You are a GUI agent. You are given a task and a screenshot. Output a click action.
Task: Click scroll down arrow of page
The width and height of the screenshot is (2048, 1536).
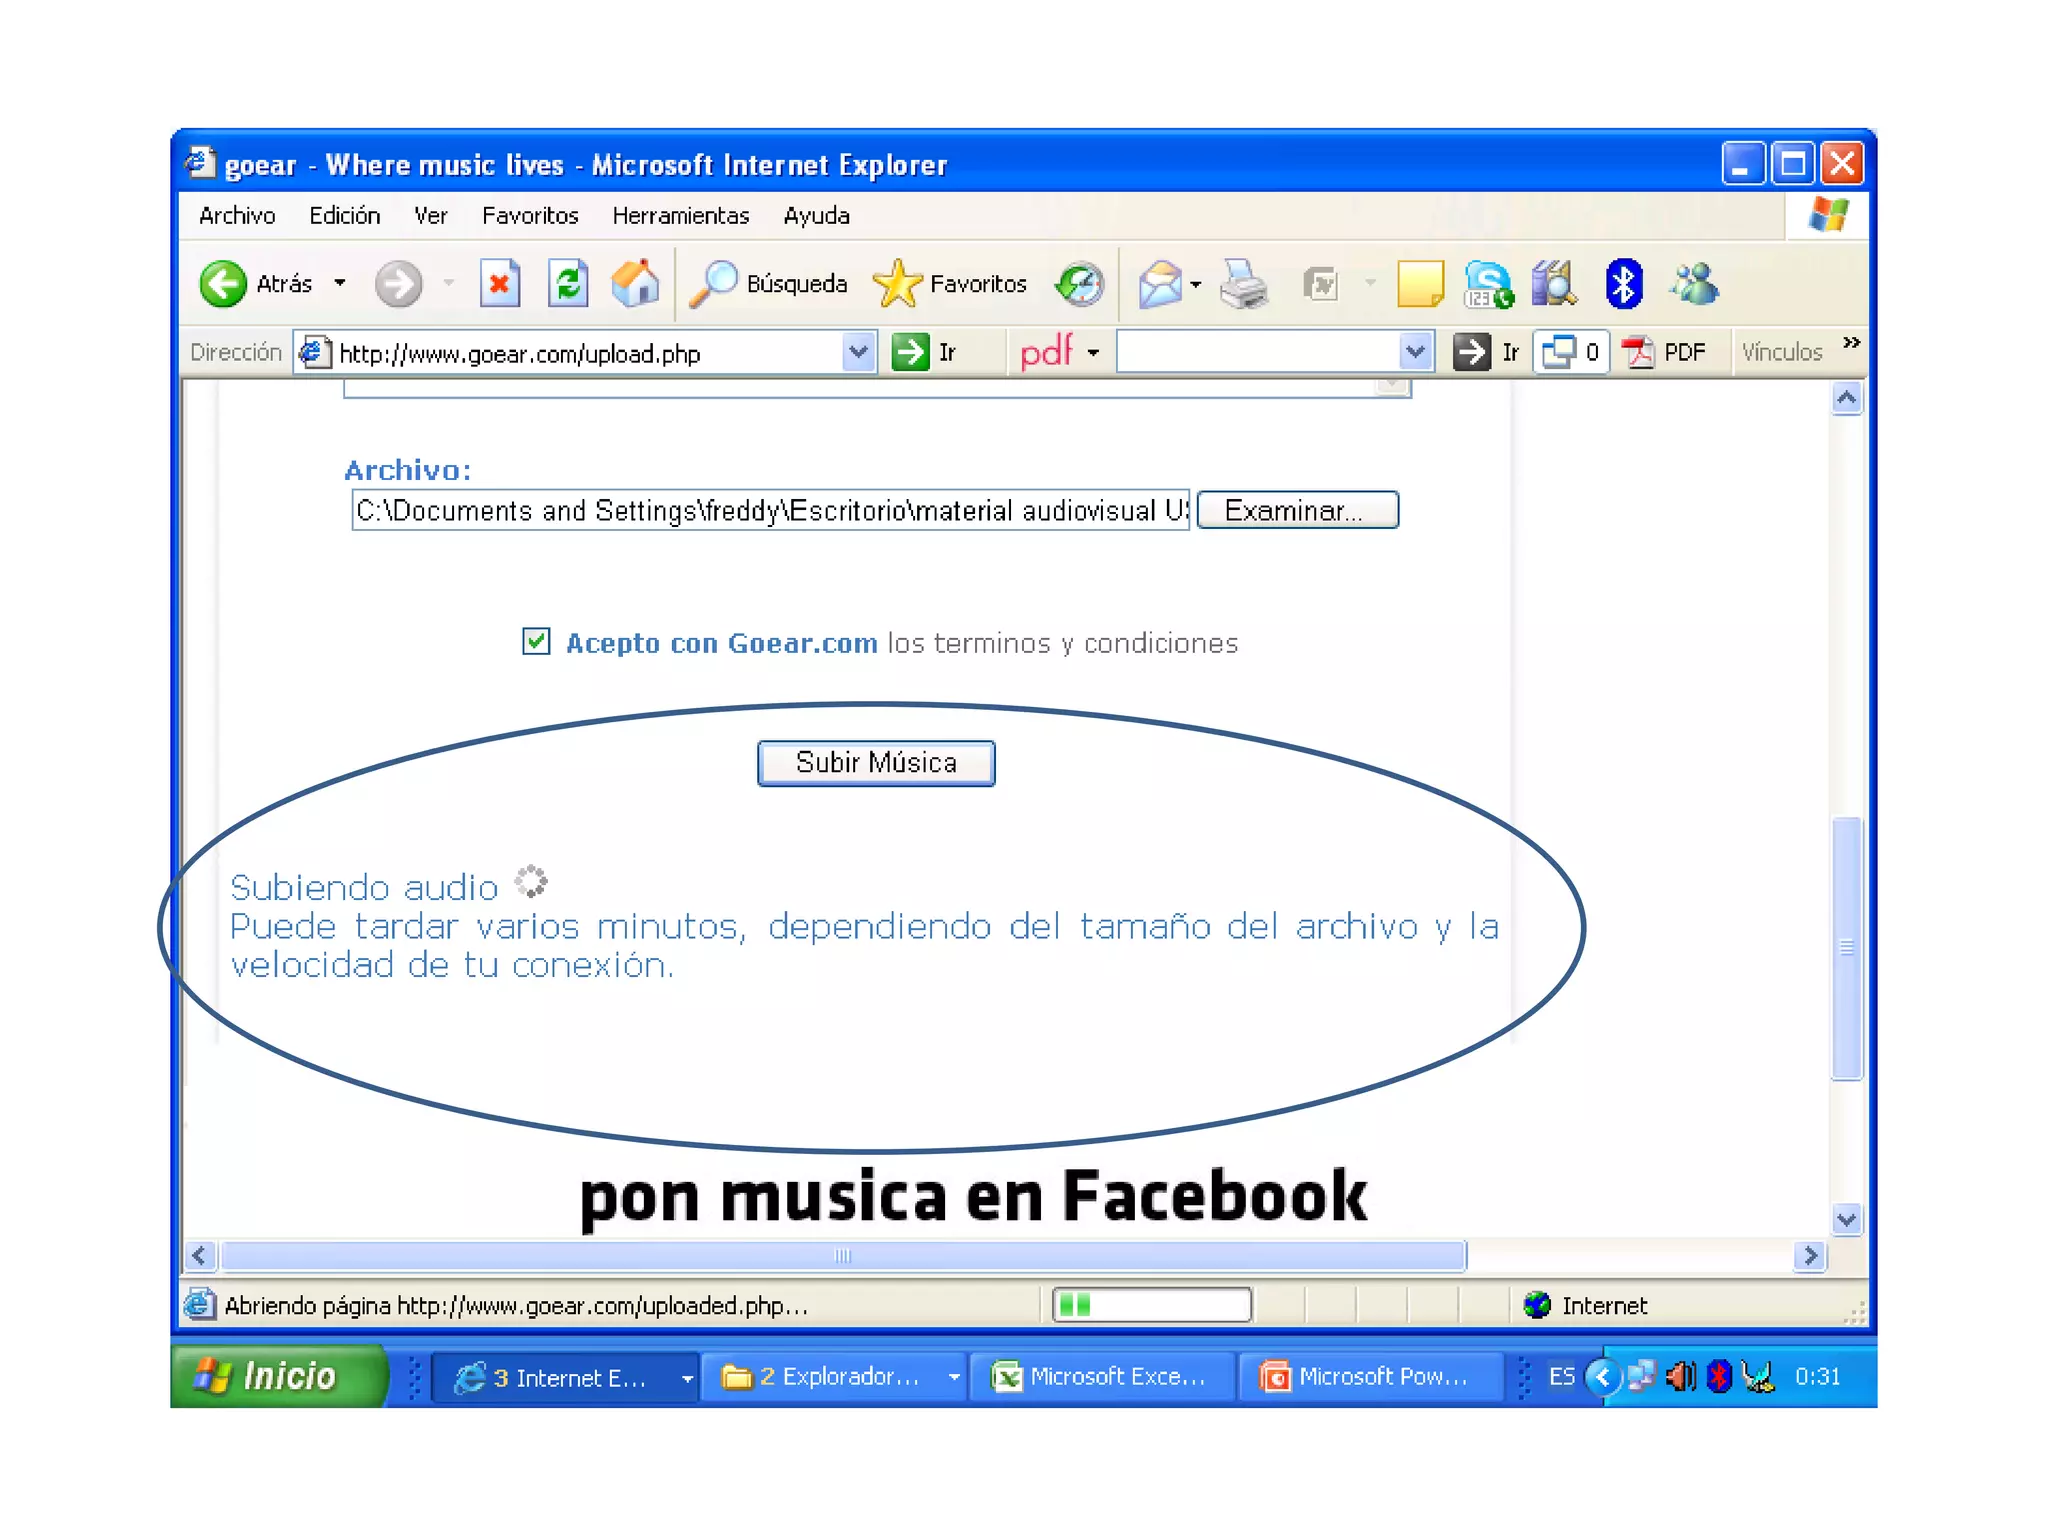[1847, 1219]
